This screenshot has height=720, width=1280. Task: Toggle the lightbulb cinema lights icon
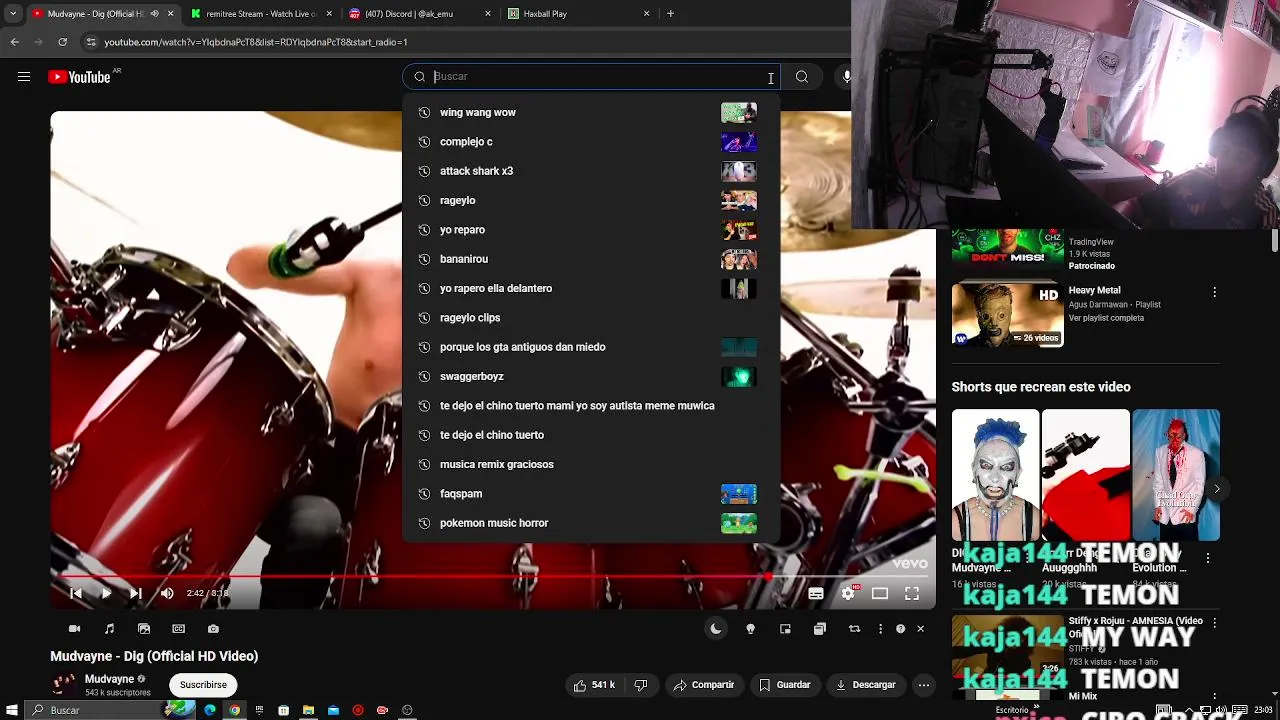[x=750, y=629]
